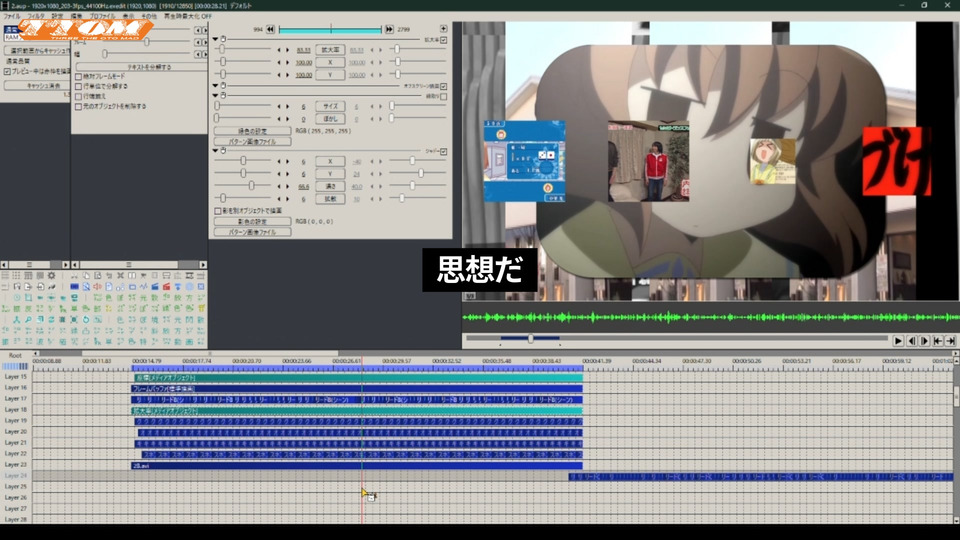Screen dimensions: 960x540
Task: Collapse the オフスクリーン描画 section triangle
Action: [x=216, y=86]
